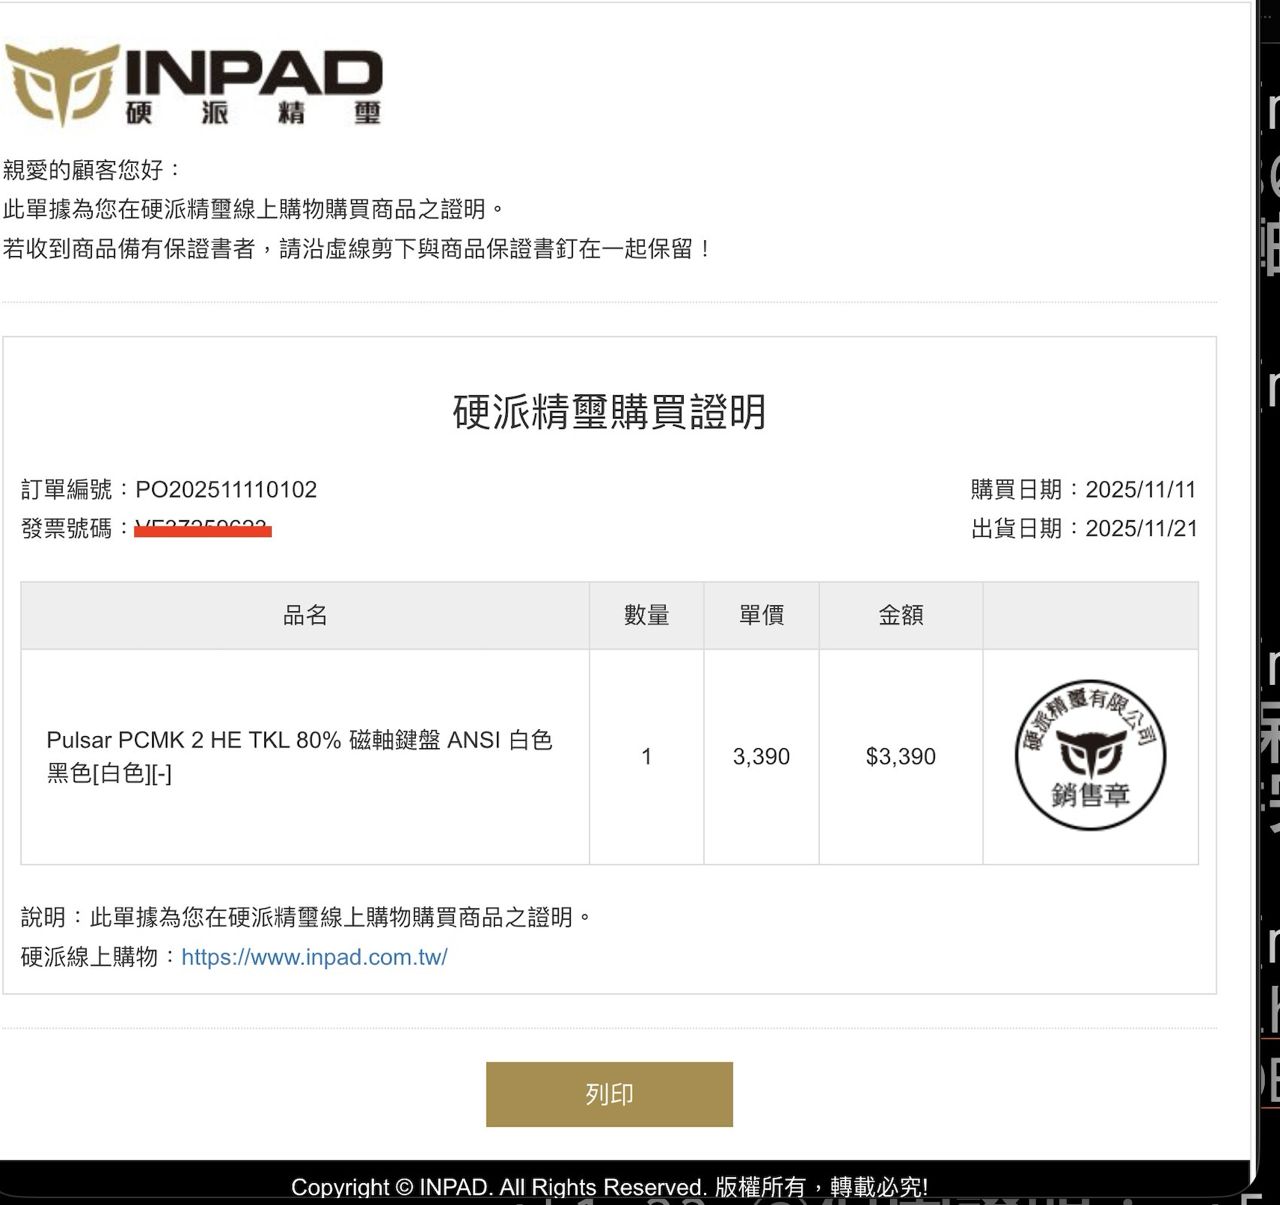
Task: Click the 數量 column header
Action: click(x=646, y=616)
